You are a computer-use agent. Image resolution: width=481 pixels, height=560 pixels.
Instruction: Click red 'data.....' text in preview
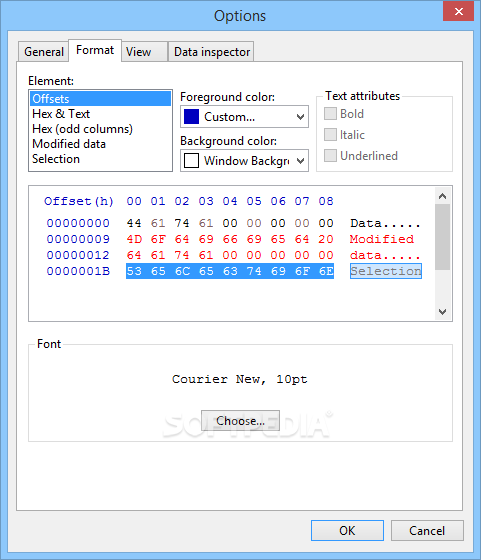[385, 255]
